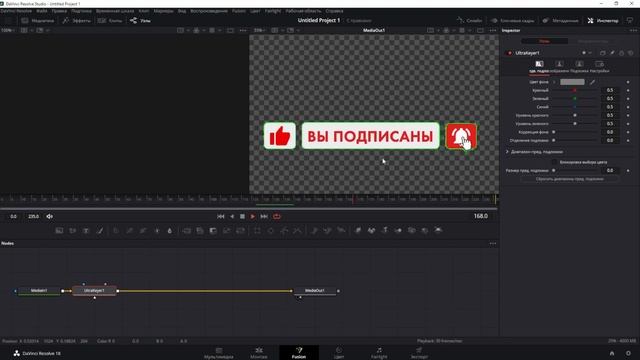Toggle UltraKeyer1 node enabled switch

coord(509,53)
